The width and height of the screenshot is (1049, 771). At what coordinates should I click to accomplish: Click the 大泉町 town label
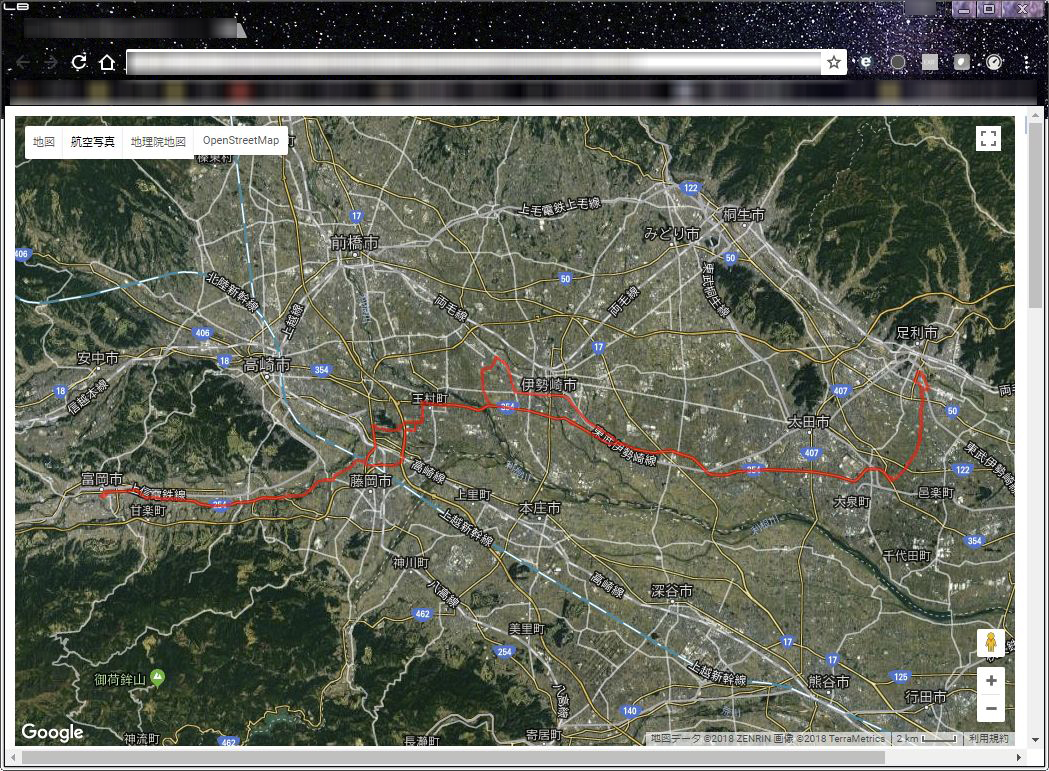pyautogui.click(x=852, y=501)
